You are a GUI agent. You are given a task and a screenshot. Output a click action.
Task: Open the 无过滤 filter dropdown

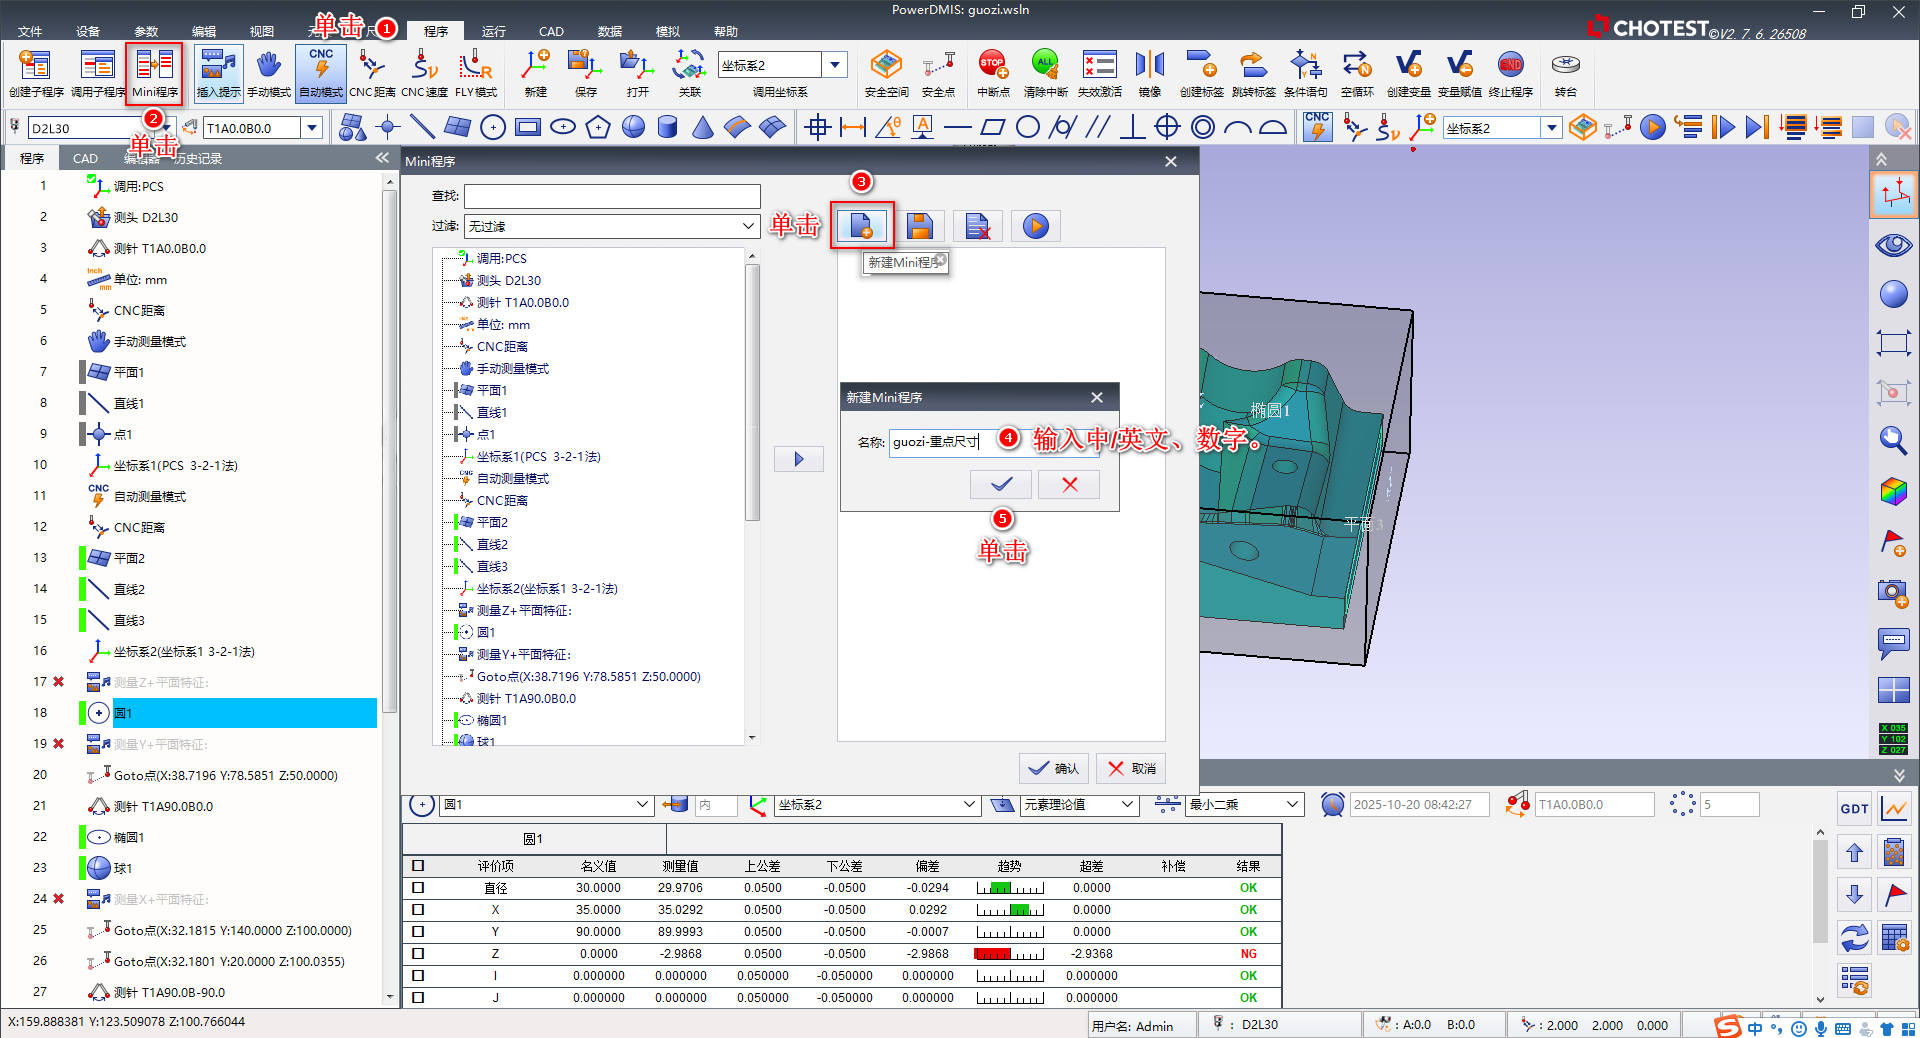click(611, 226)
